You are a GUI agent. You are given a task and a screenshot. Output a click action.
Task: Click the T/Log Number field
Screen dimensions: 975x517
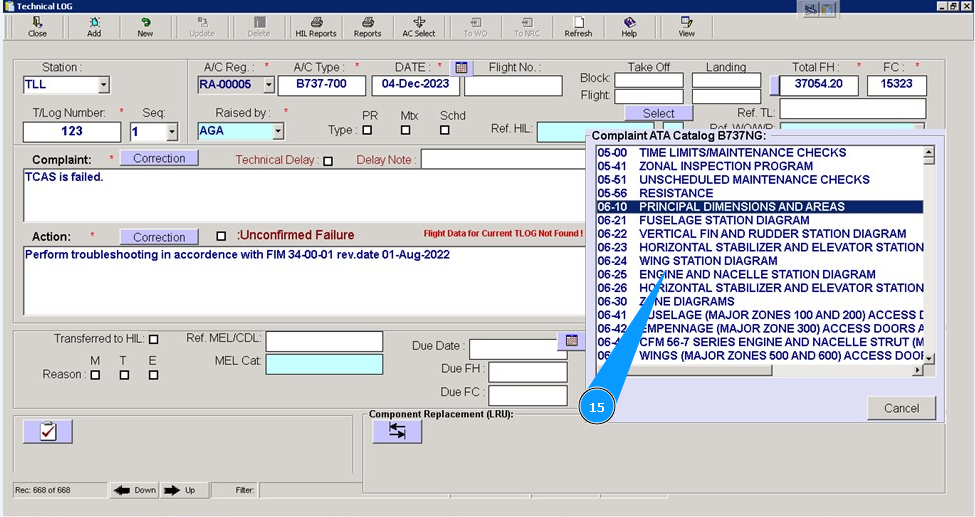72,132
